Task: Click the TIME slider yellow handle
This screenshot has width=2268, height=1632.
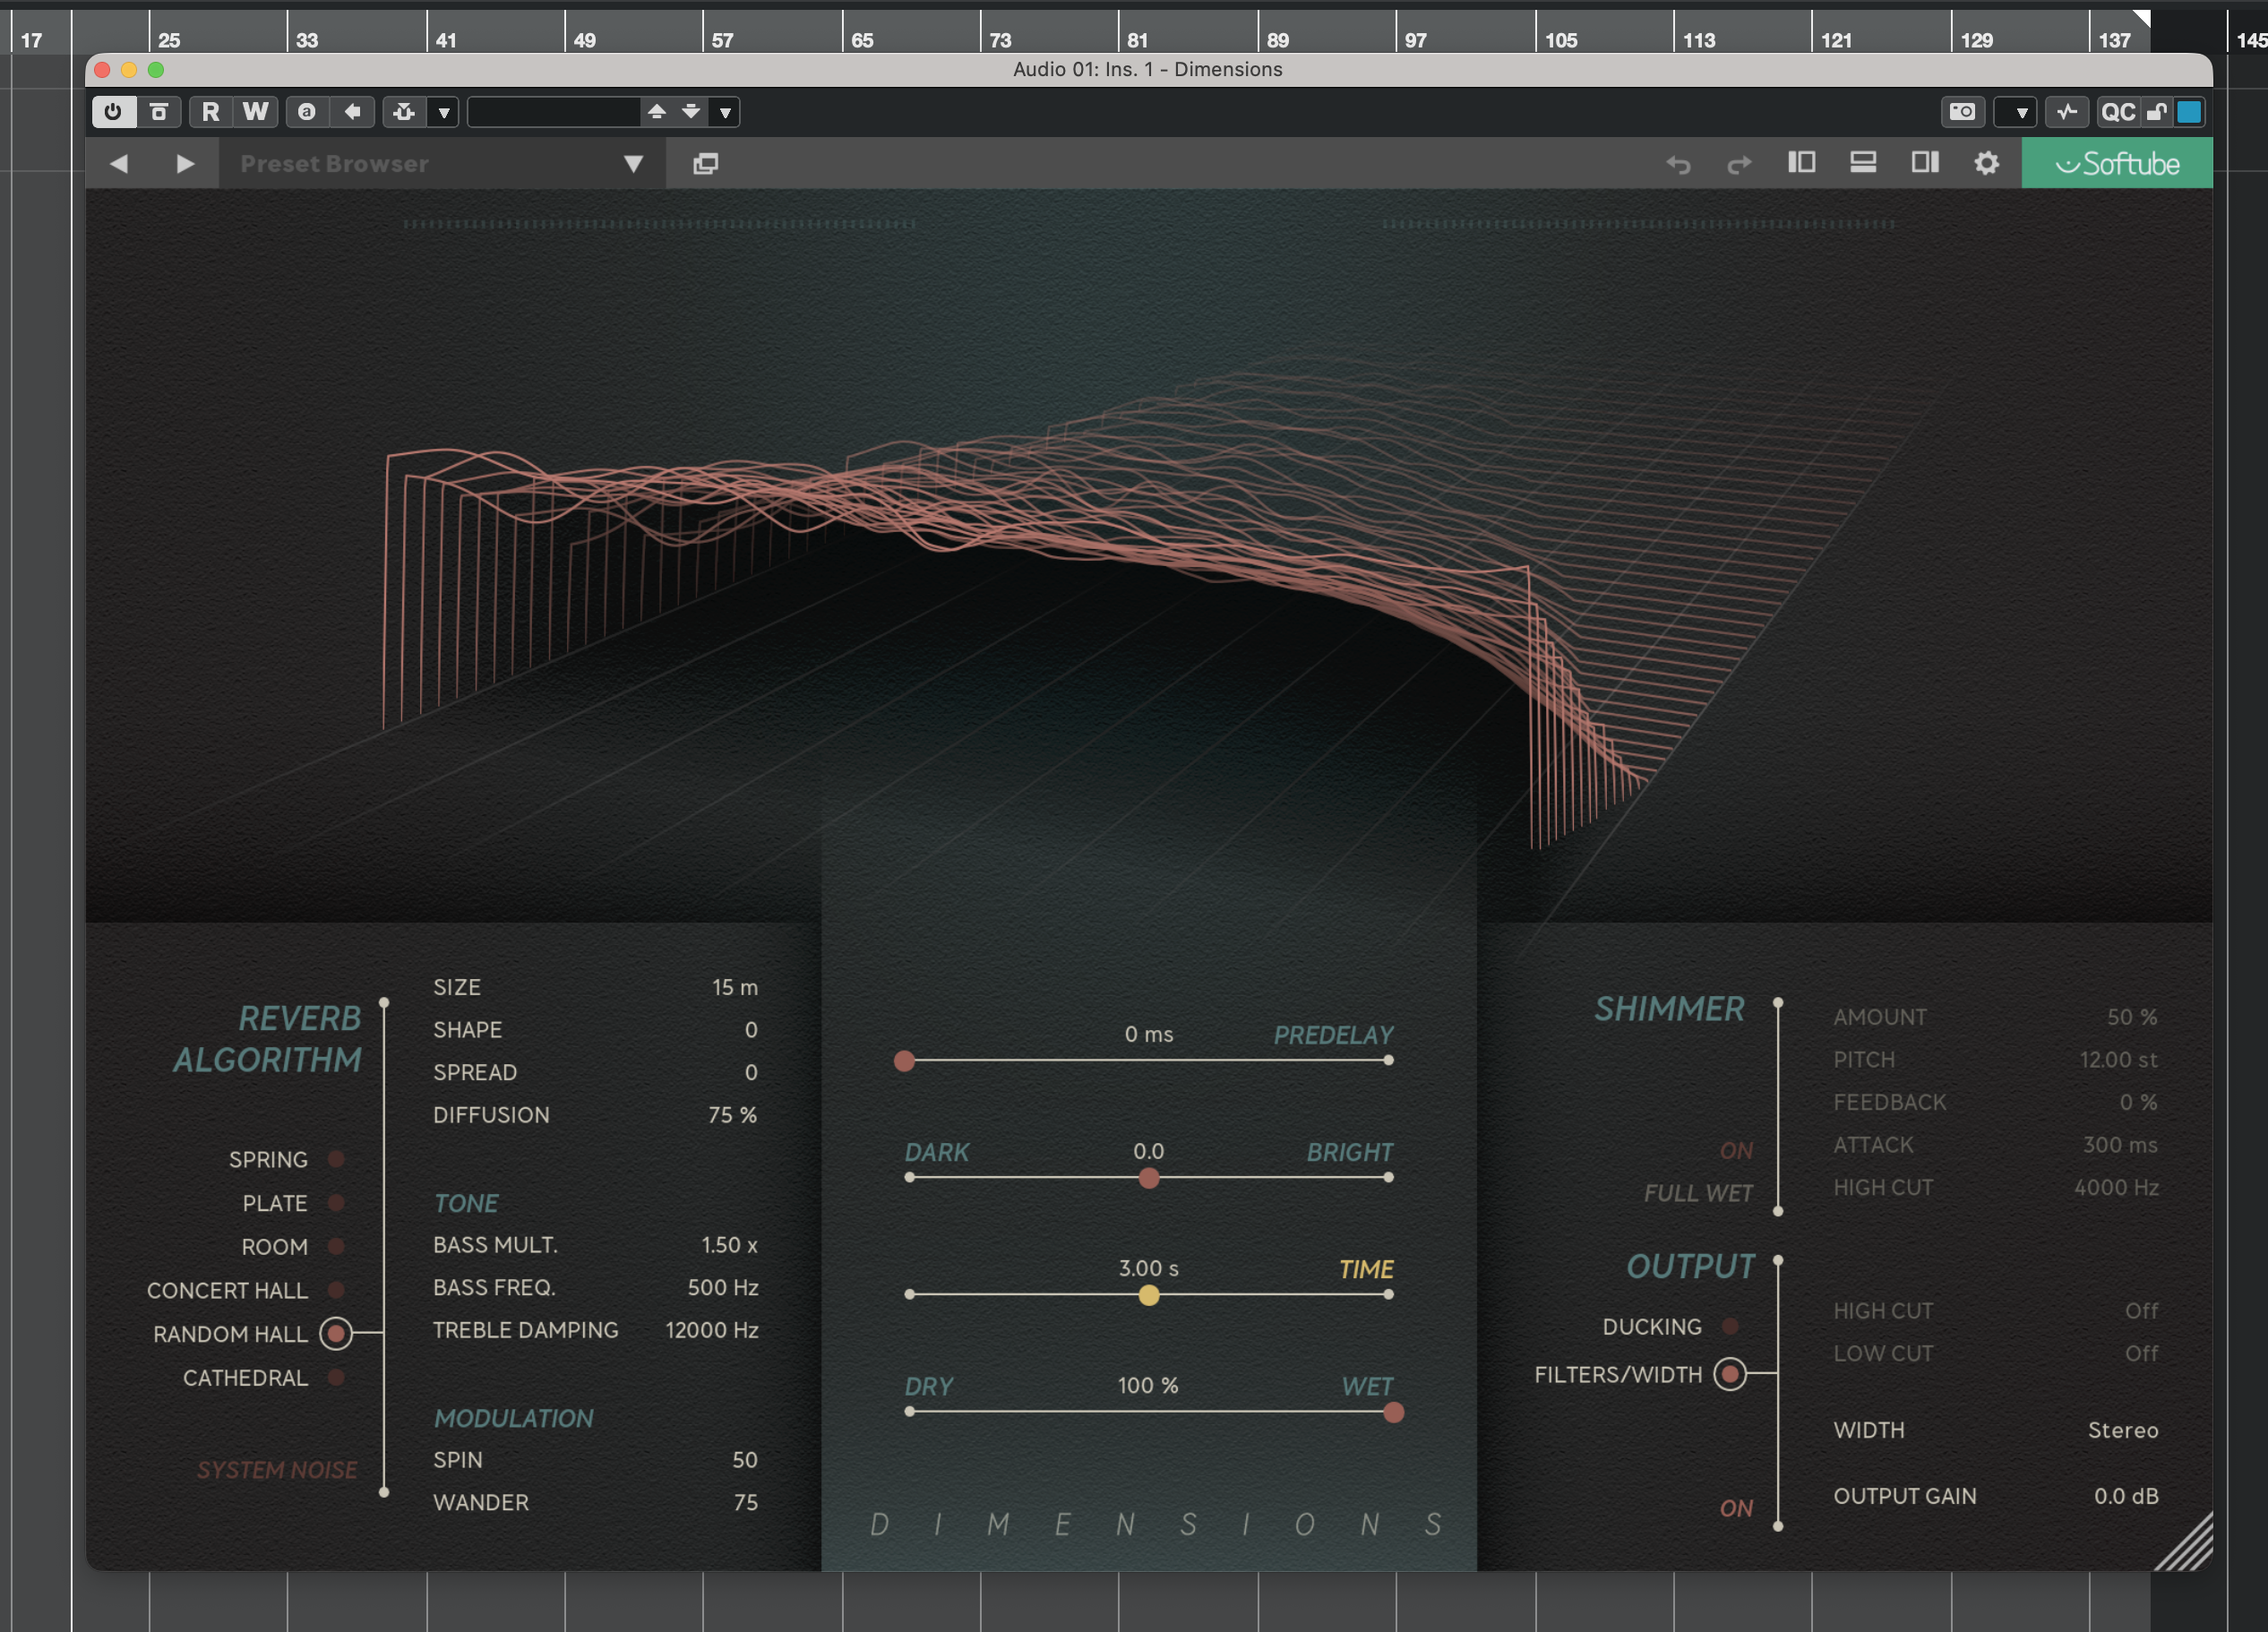Action: (x=1149, y=1295)
